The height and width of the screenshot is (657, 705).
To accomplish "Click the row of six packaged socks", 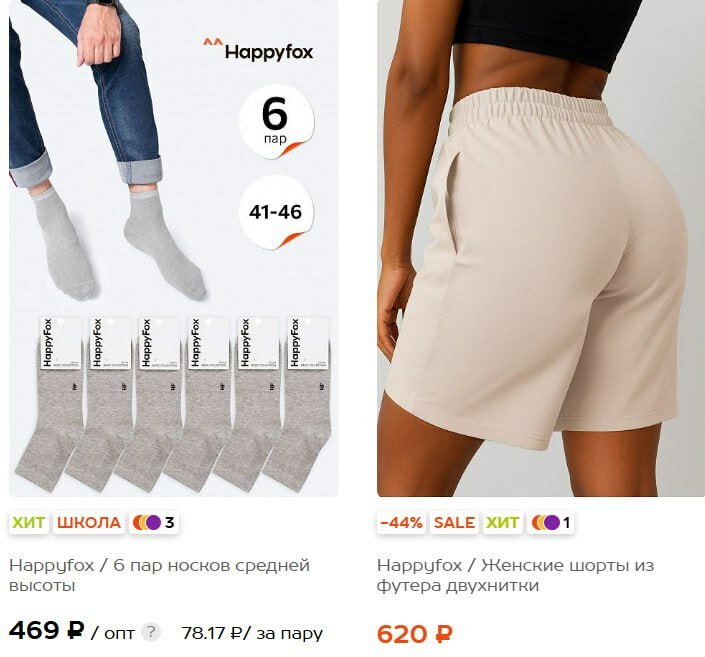I will [174, 403].
